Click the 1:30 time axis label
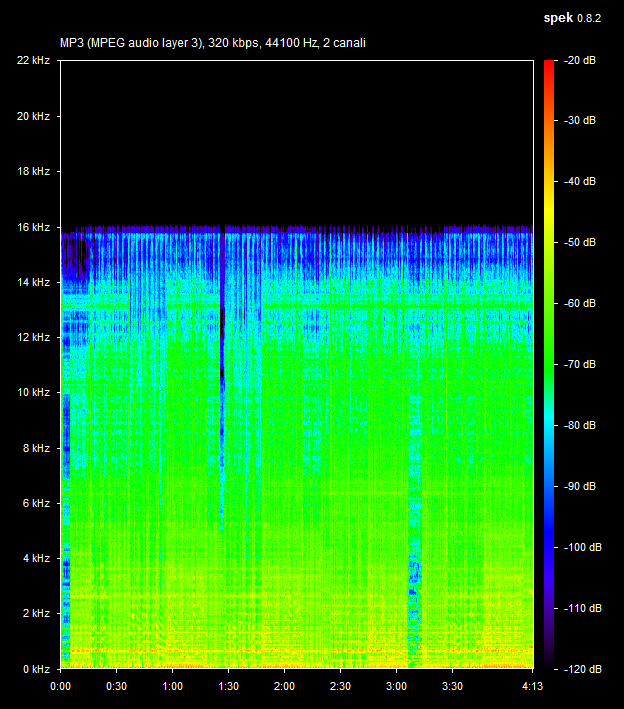The width and height of the screenshot is (624, 709). 228,686
